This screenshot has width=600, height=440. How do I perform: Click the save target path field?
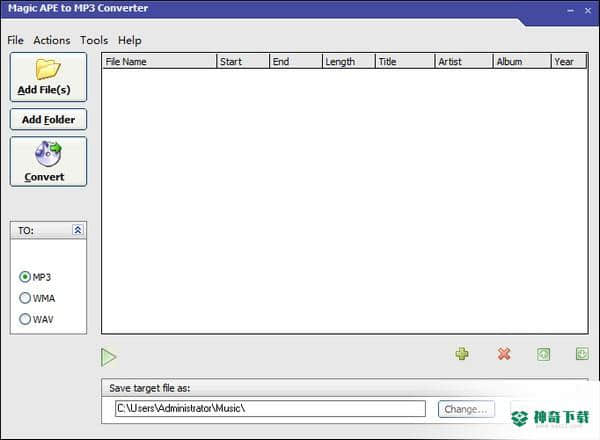coord(270,408)
